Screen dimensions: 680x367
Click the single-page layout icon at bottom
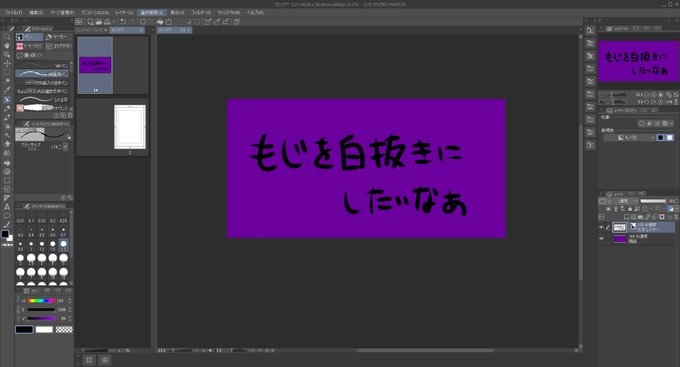pos(89,360)
